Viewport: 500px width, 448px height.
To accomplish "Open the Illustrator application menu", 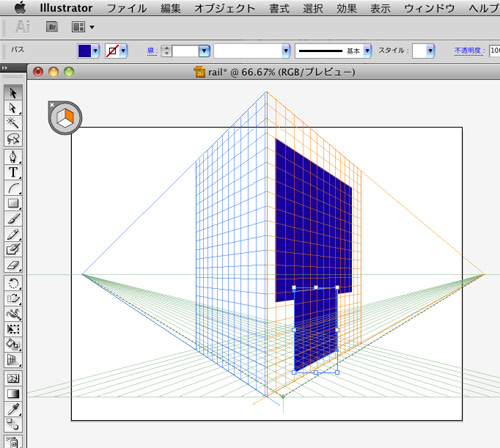I will pyautogui.click(x=66, y=8).
